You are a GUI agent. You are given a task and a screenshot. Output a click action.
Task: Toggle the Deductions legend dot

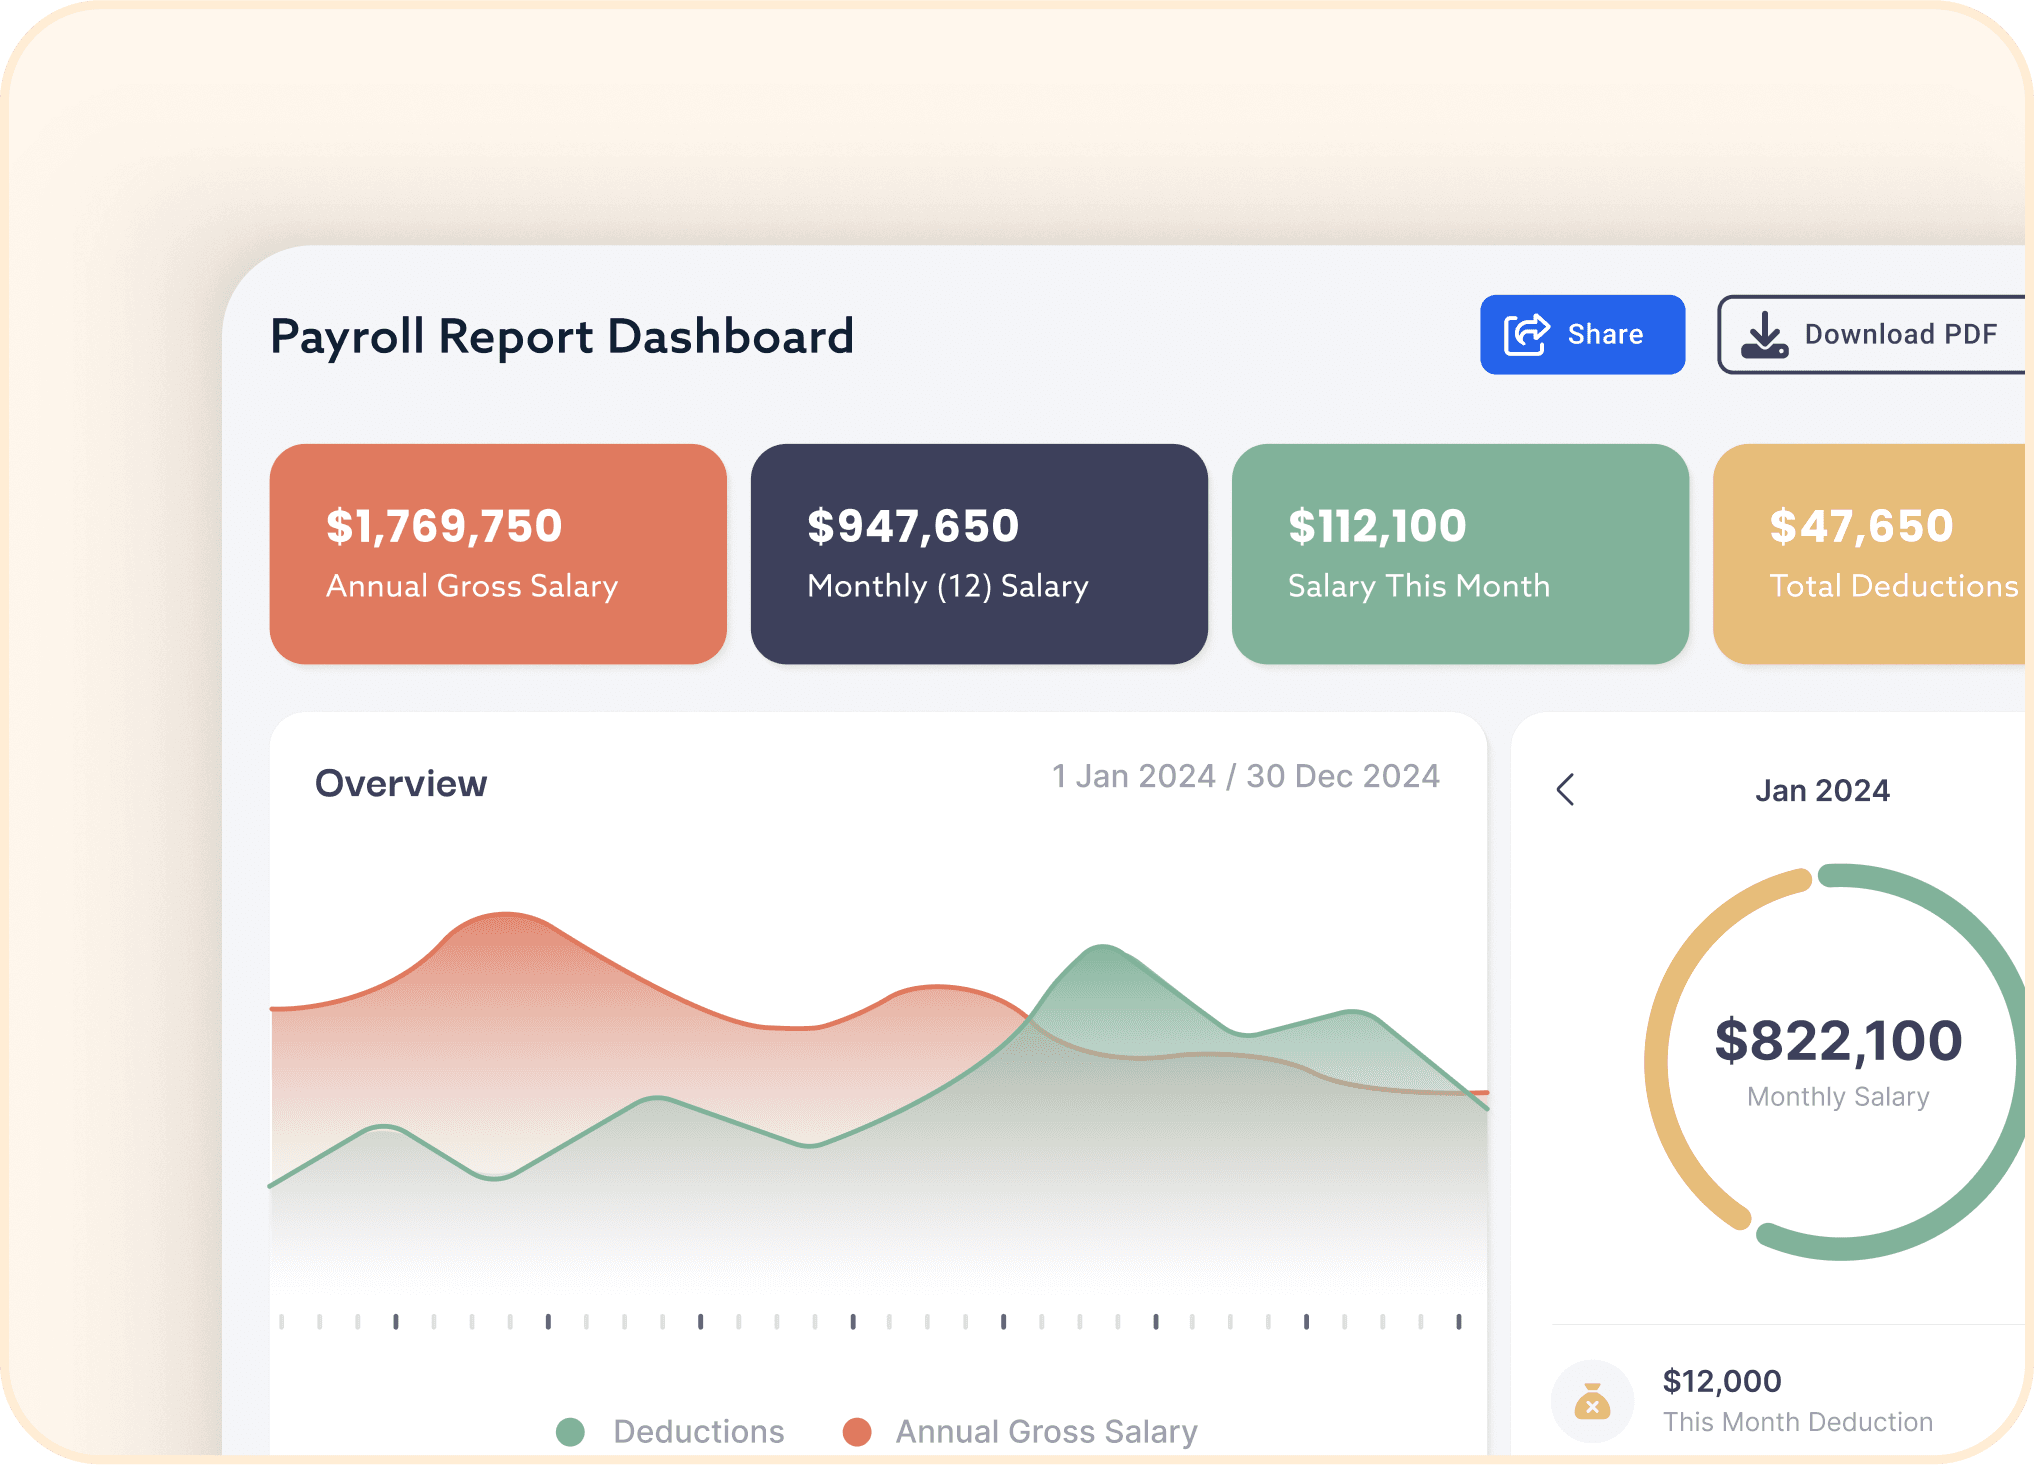click(570, 1432)
